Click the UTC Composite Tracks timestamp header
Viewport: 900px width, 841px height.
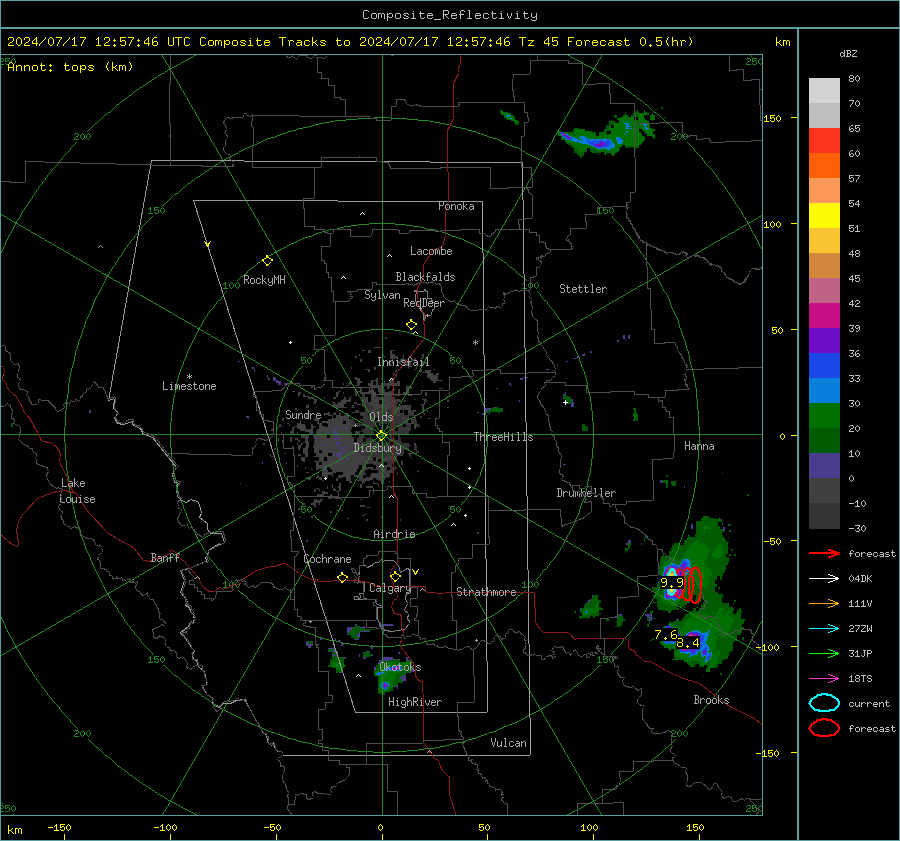click(x=350, y=42)
